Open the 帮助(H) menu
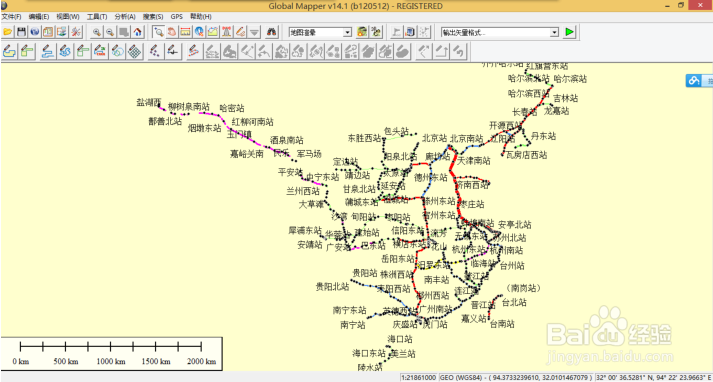The image size is (713, 382). pos(201,17)
